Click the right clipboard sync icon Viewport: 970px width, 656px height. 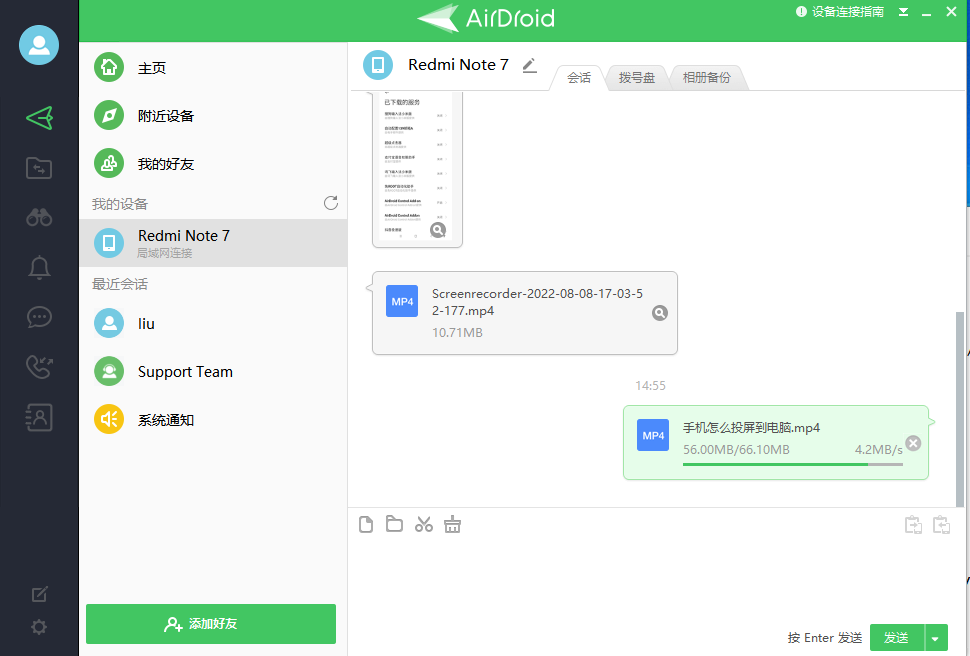[942, 525]
